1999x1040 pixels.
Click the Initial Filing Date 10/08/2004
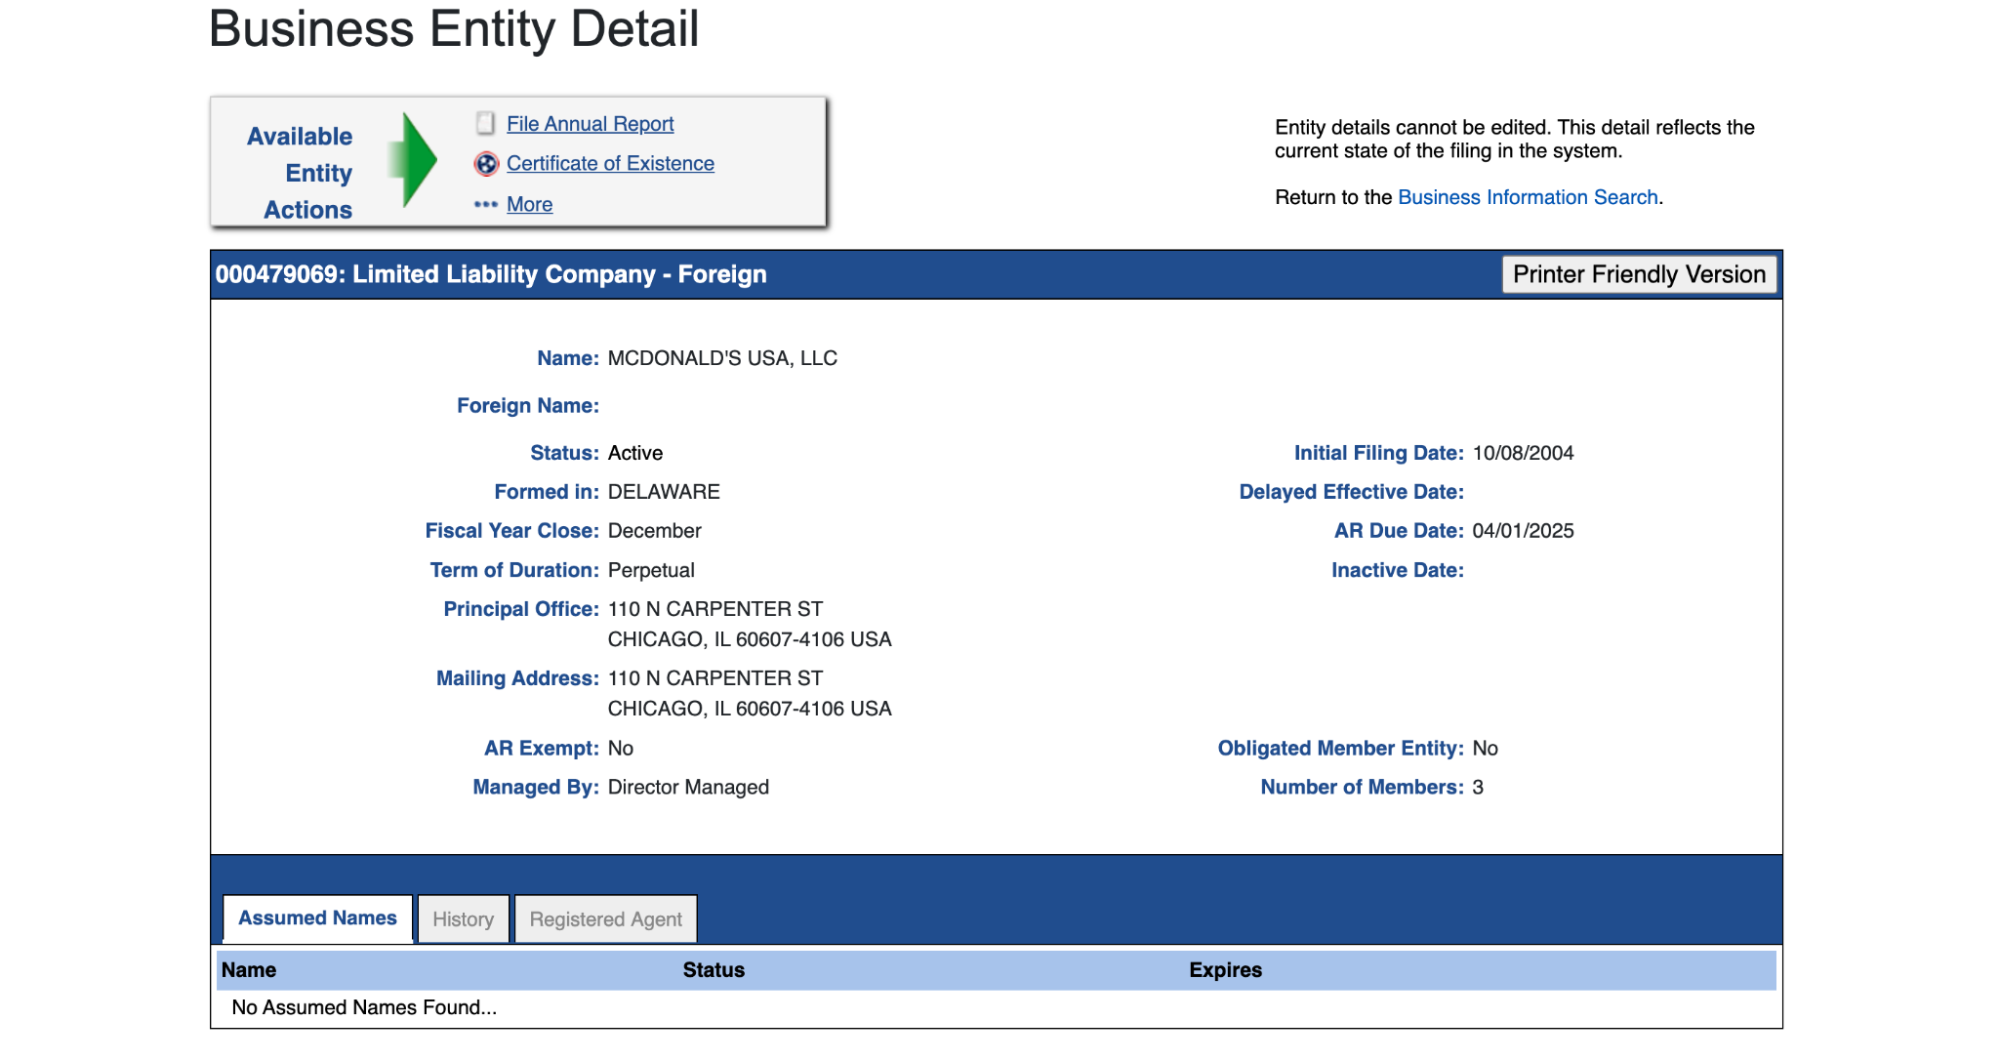click(x=1523, y=453)
